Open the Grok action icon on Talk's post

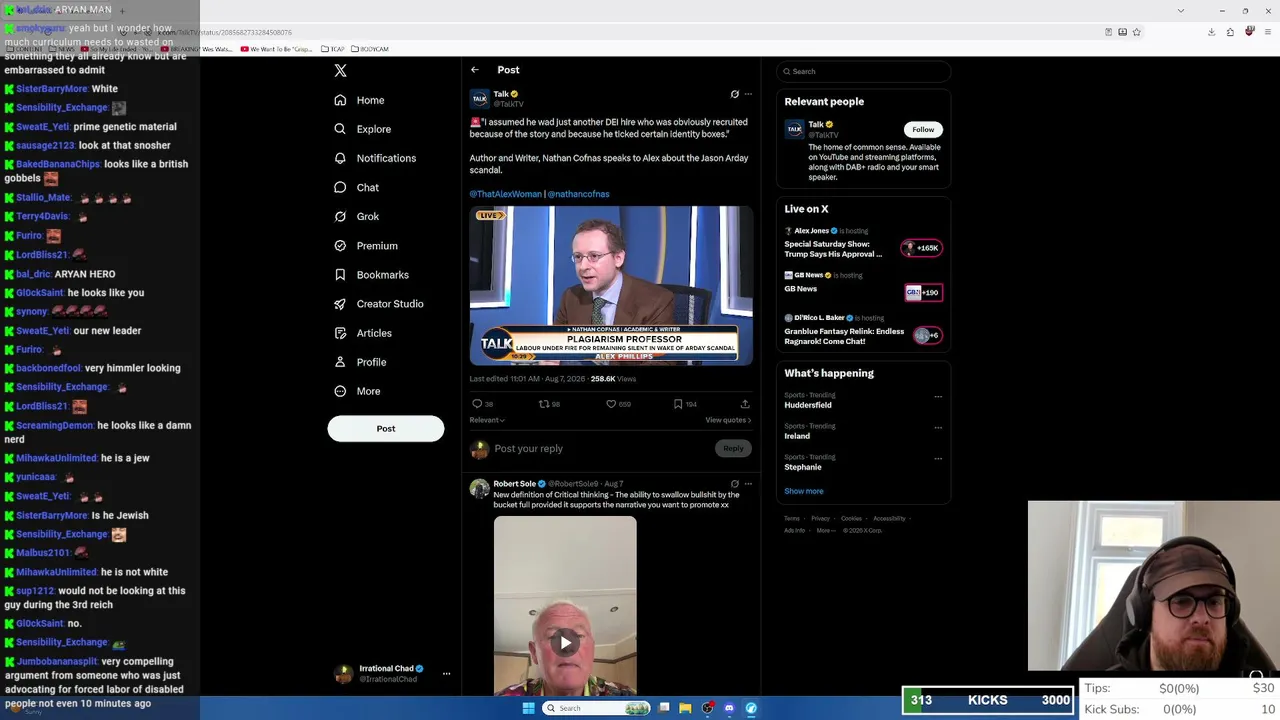(x=735, y=94)
